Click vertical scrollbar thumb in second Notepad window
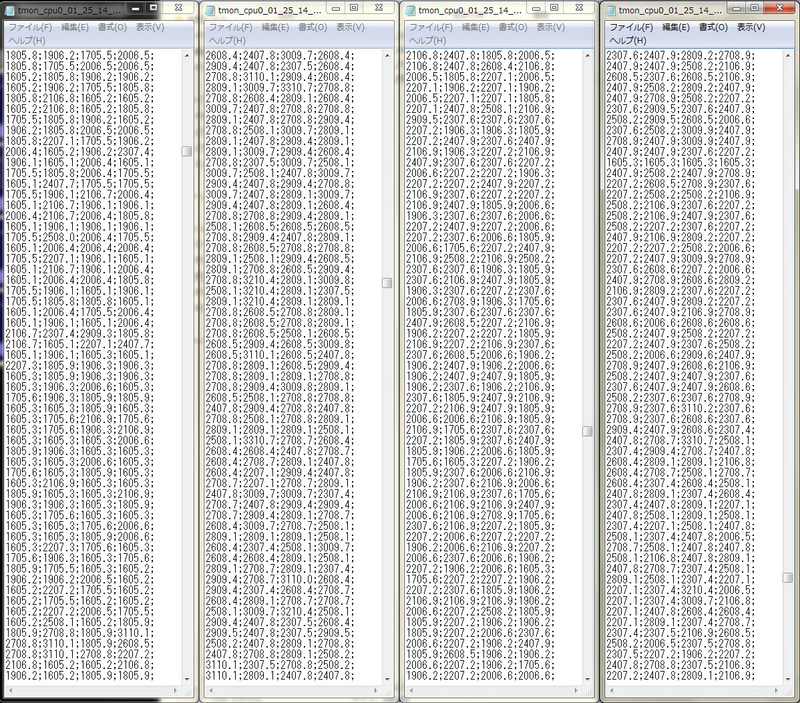This screenshot has width=800, height=703. 387,283
